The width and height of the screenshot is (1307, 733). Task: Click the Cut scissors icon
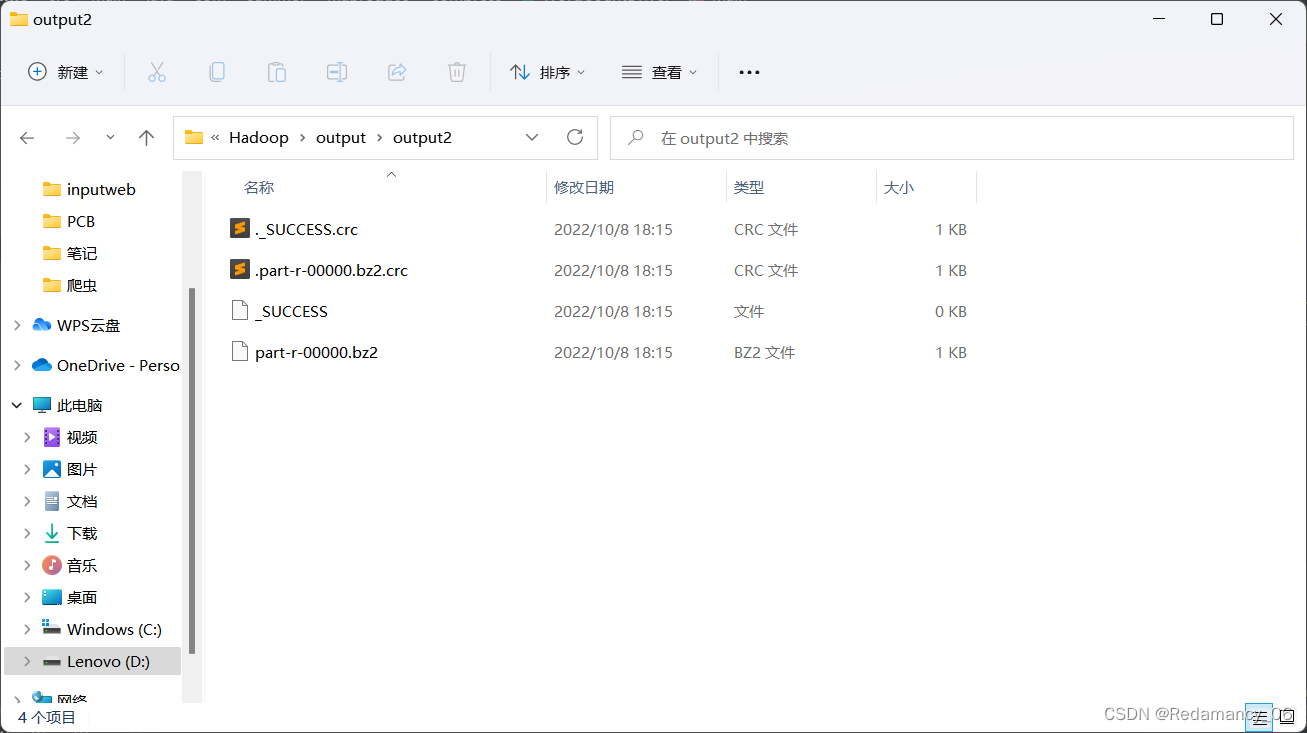pyautogui.click(x=156, y=72)
